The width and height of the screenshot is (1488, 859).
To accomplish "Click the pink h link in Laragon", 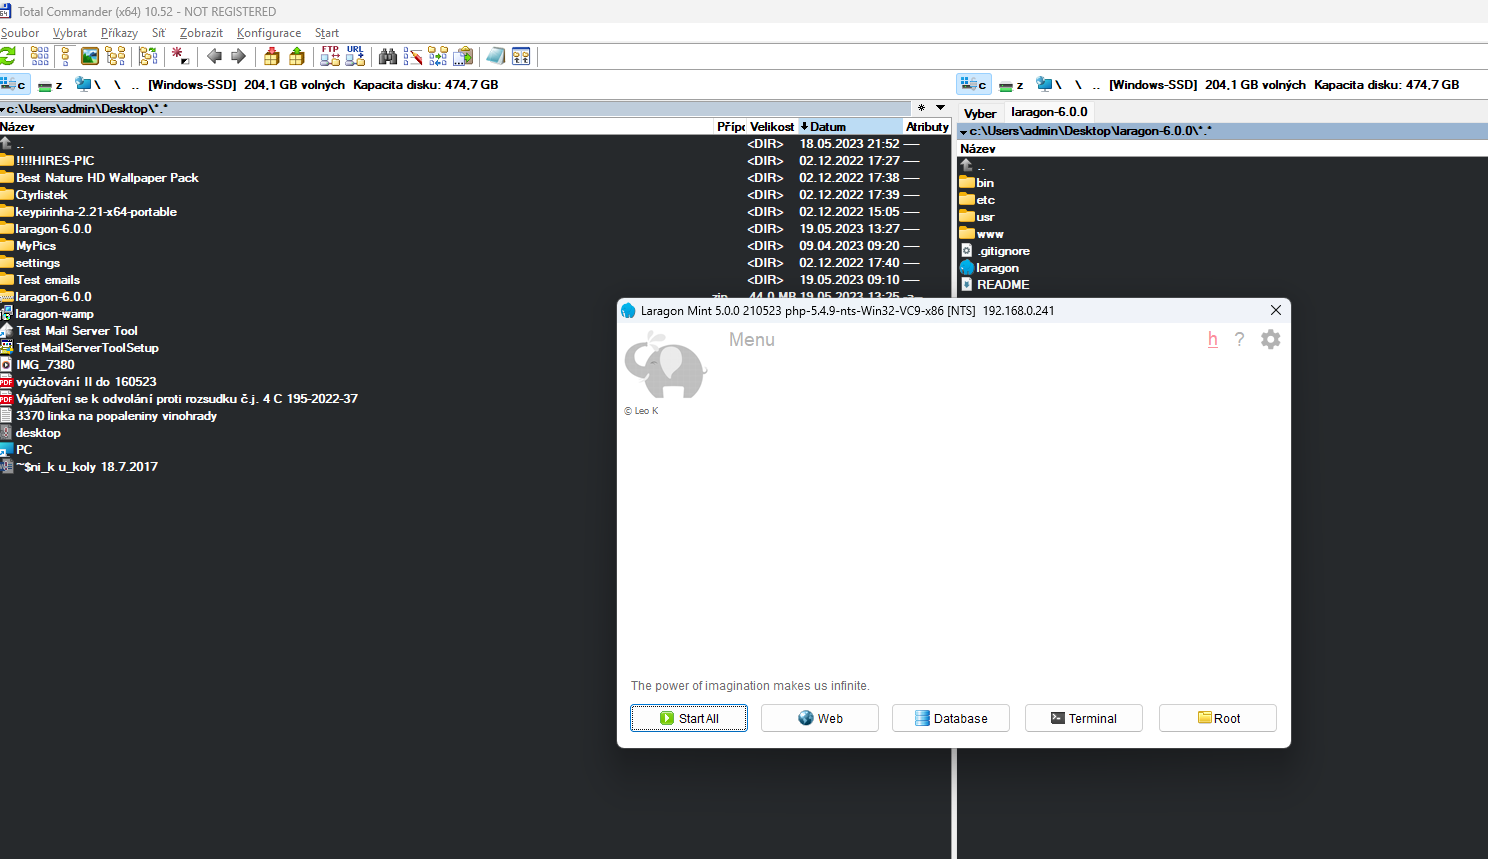I will click(1213, 339).
